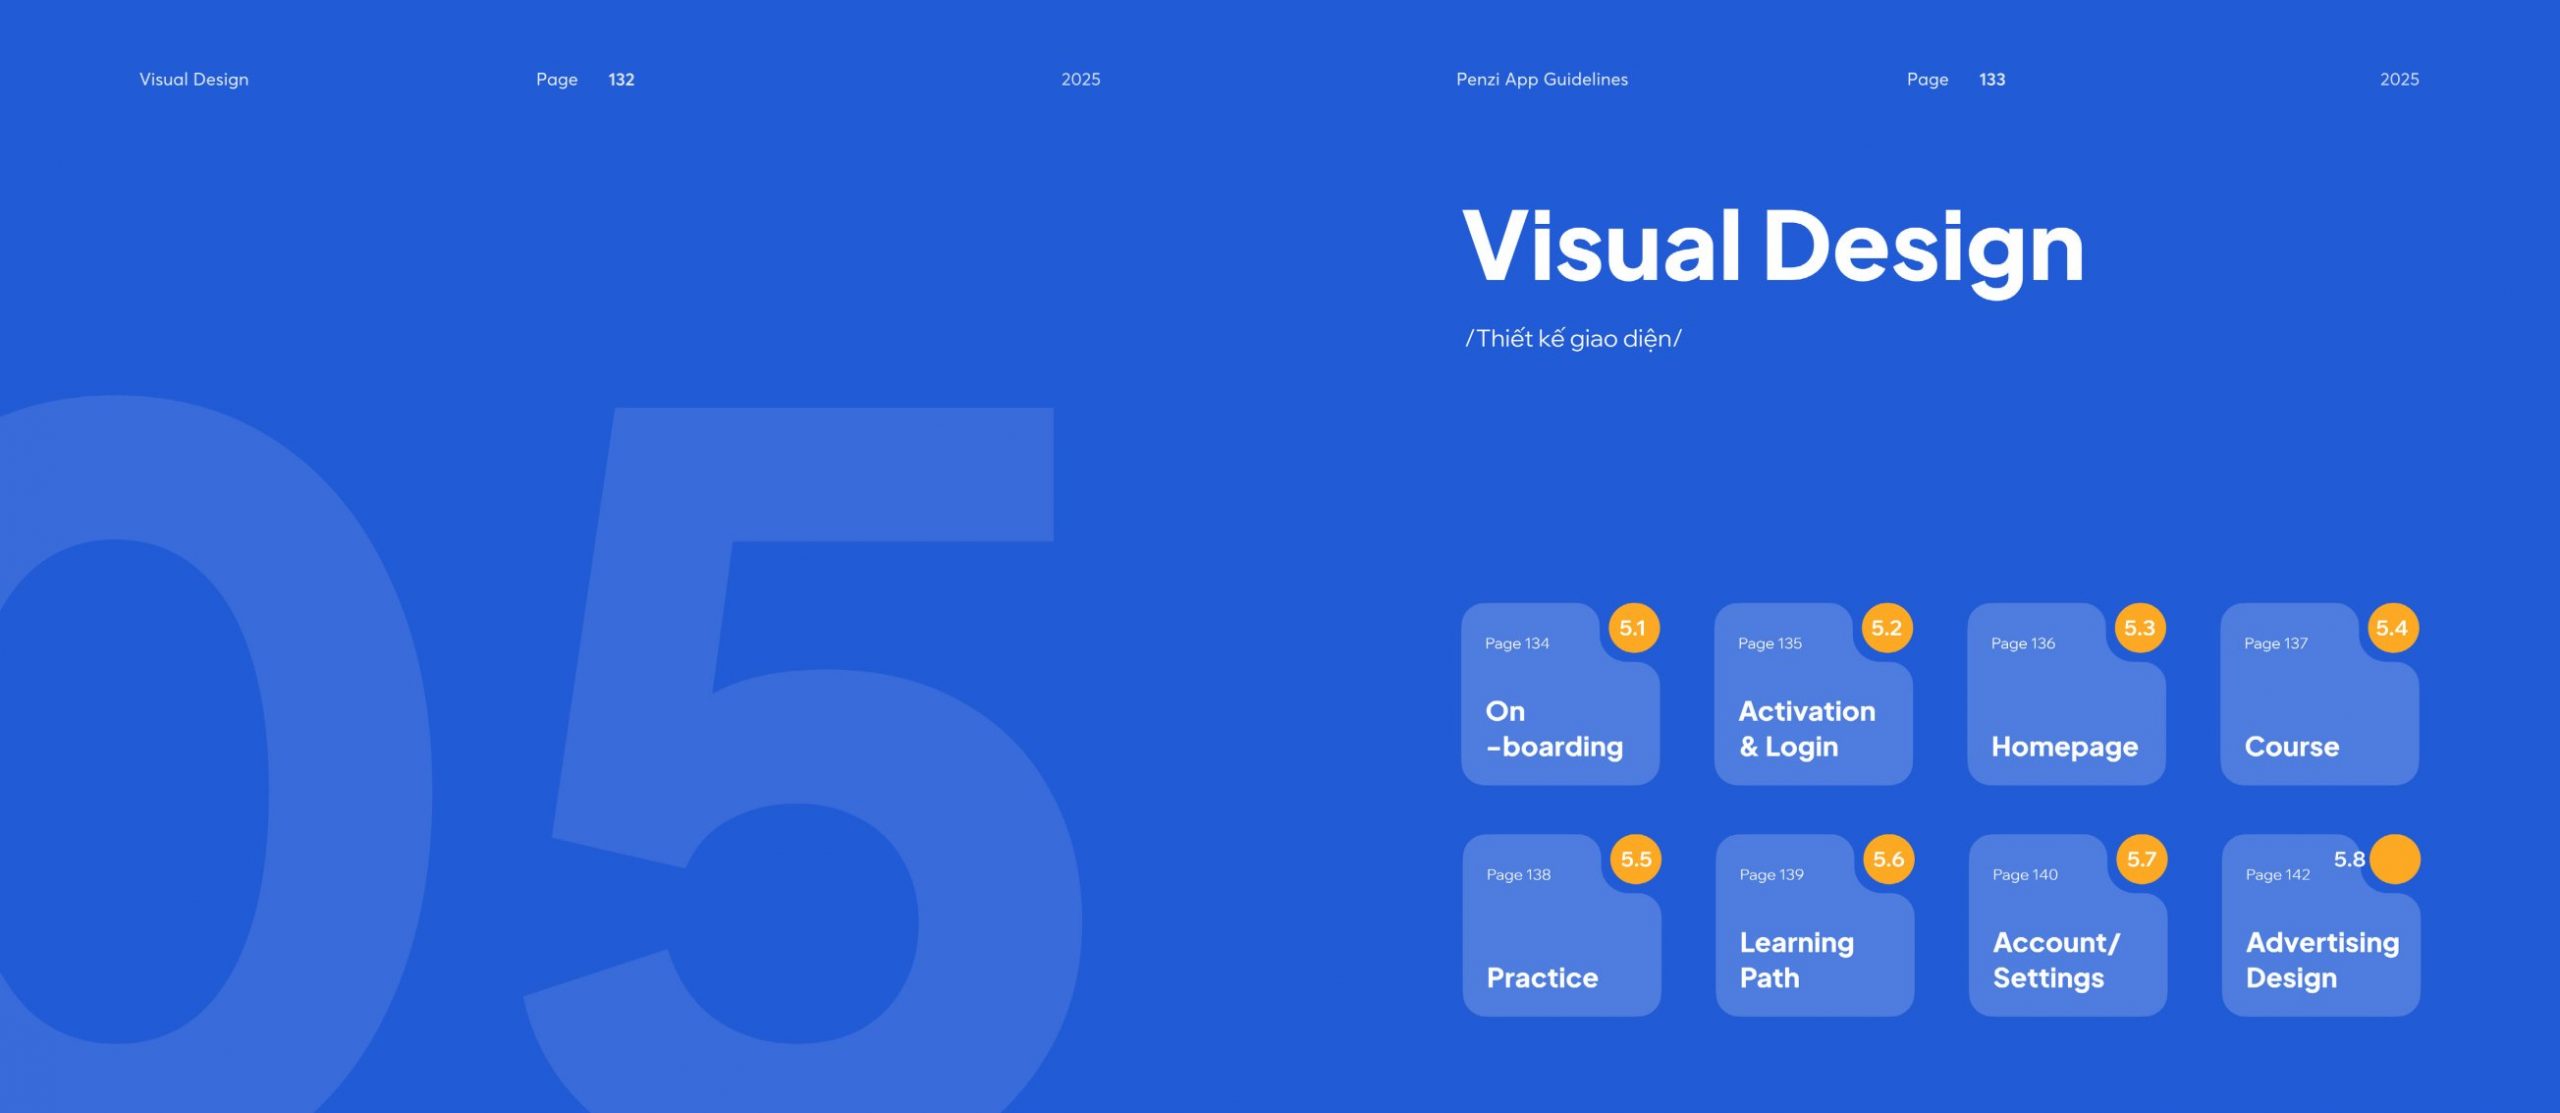Click the orange 5.4 badge
The width and height of the screenshot is (2560, 1113).
(2393, 628)
